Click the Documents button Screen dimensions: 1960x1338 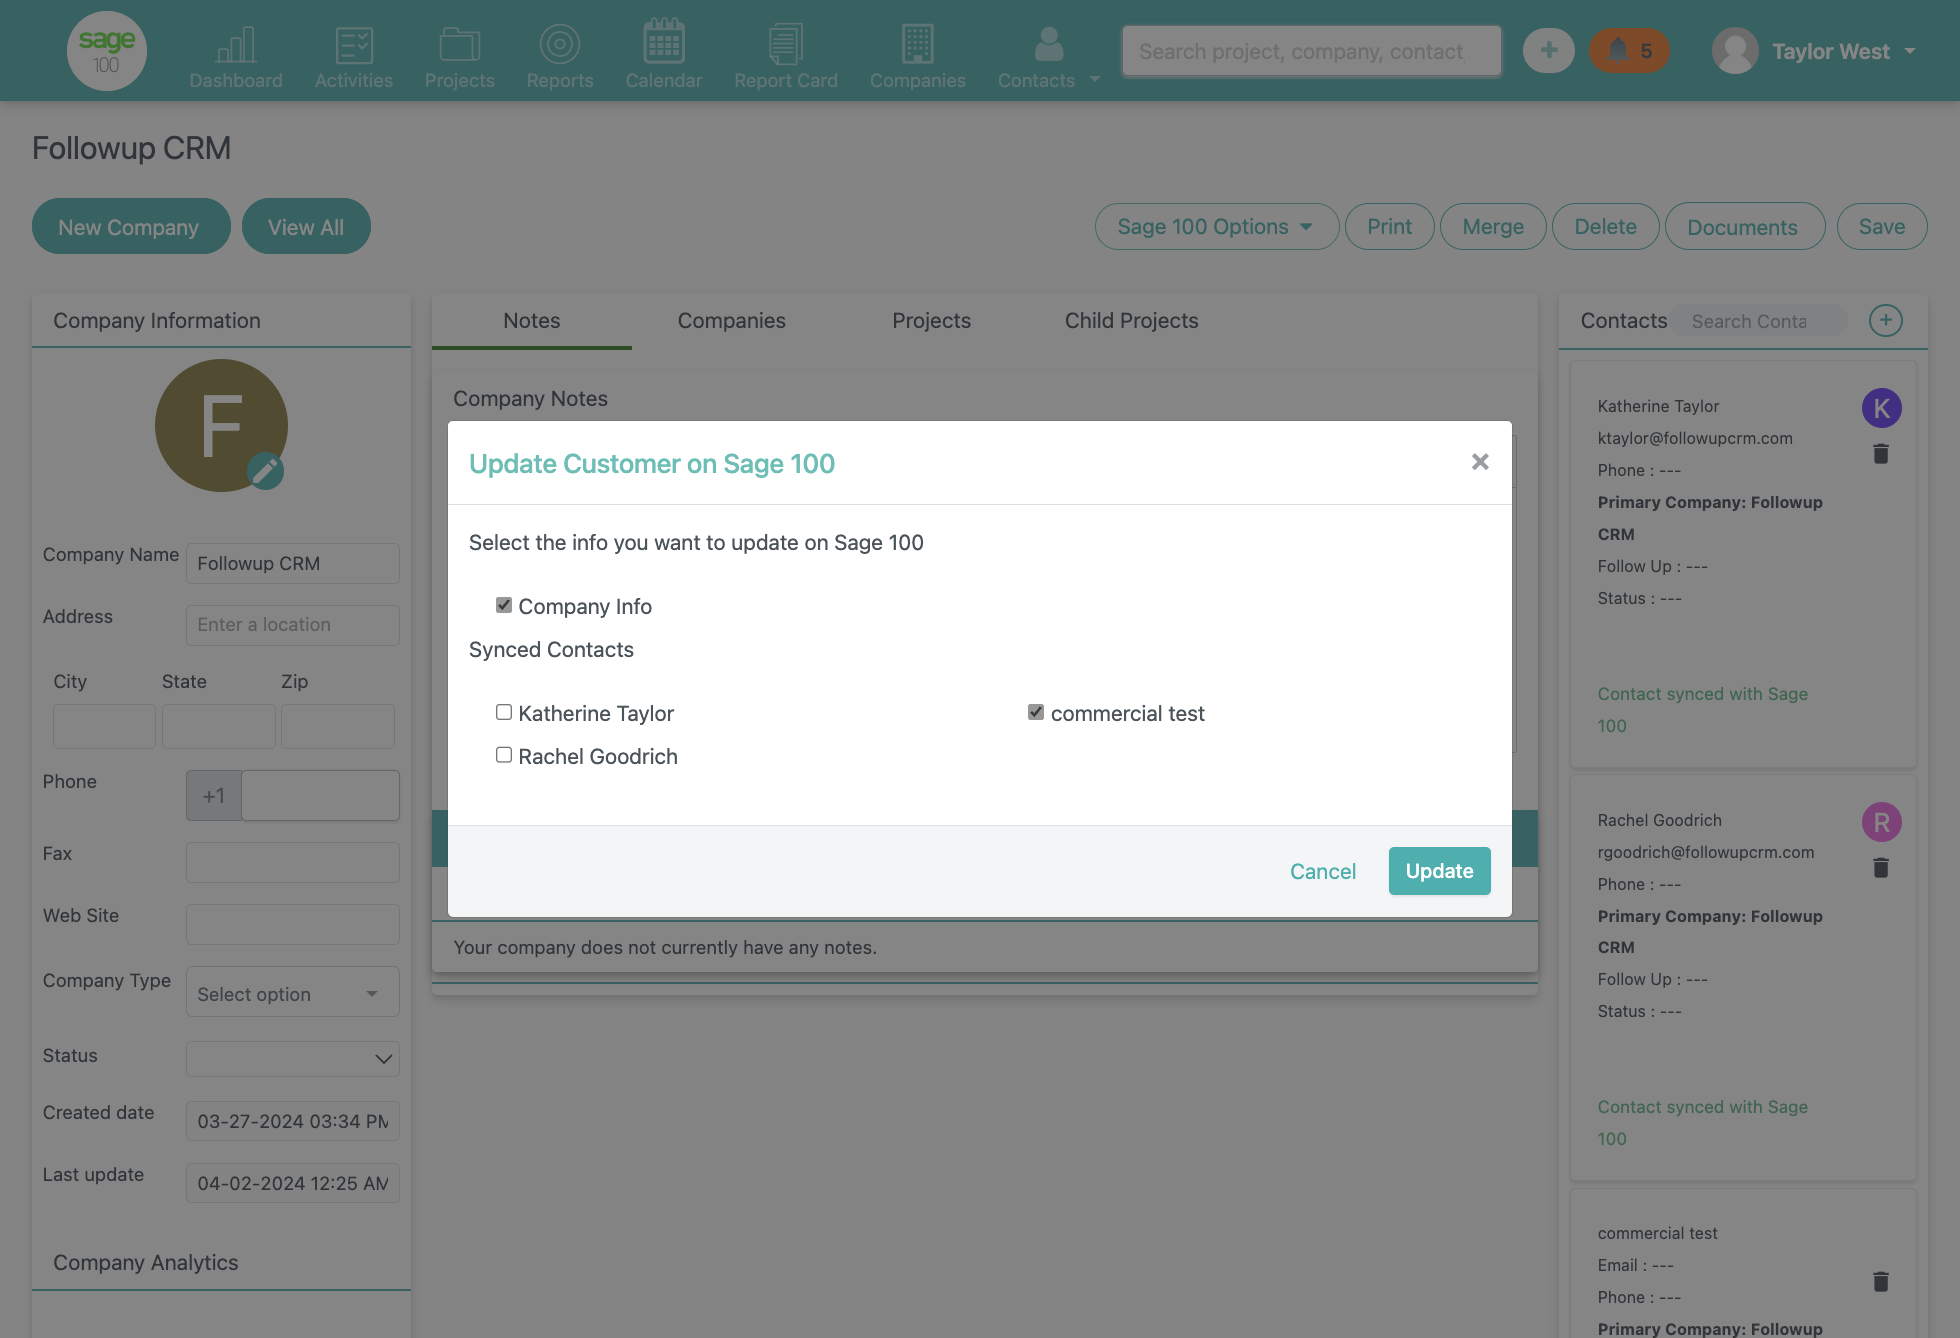(x=1743, y=227)
